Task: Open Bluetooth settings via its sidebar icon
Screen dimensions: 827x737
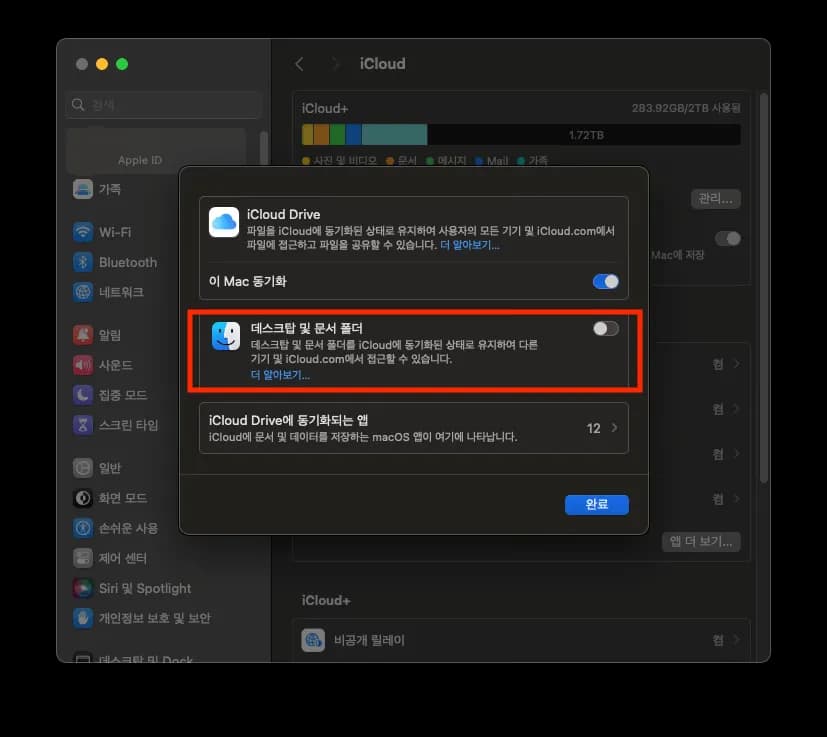Action: pos(84,262)
